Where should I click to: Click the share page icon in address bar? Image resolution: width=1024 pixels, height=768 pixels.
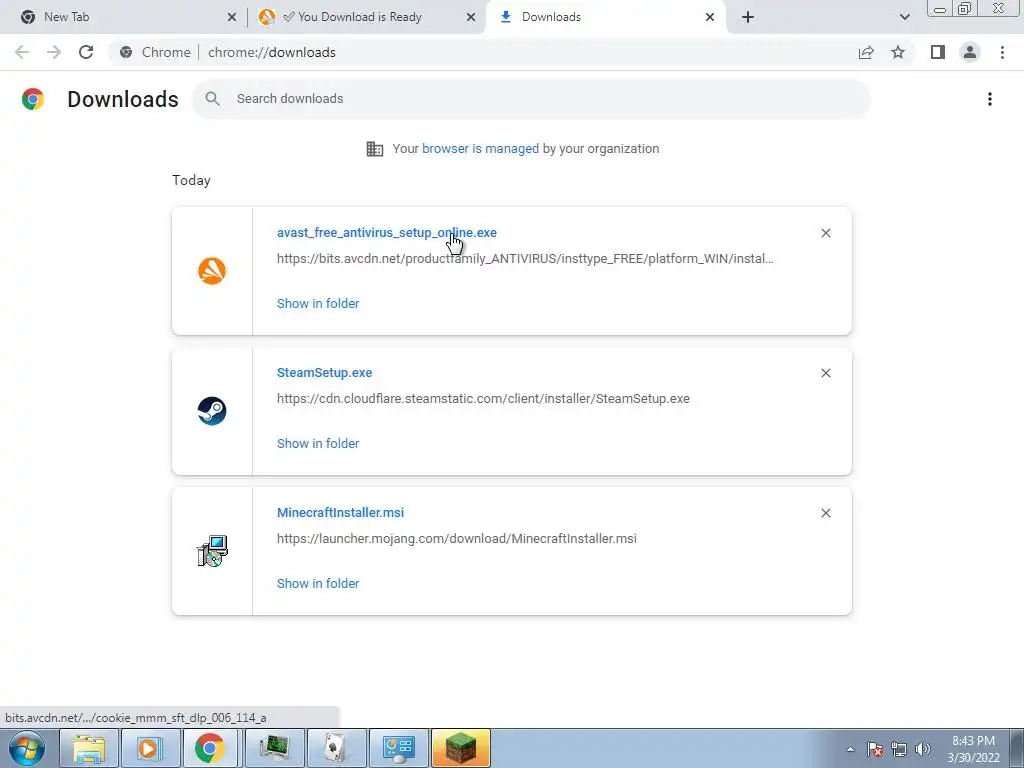pyautogui.click(x=866, y=52)
